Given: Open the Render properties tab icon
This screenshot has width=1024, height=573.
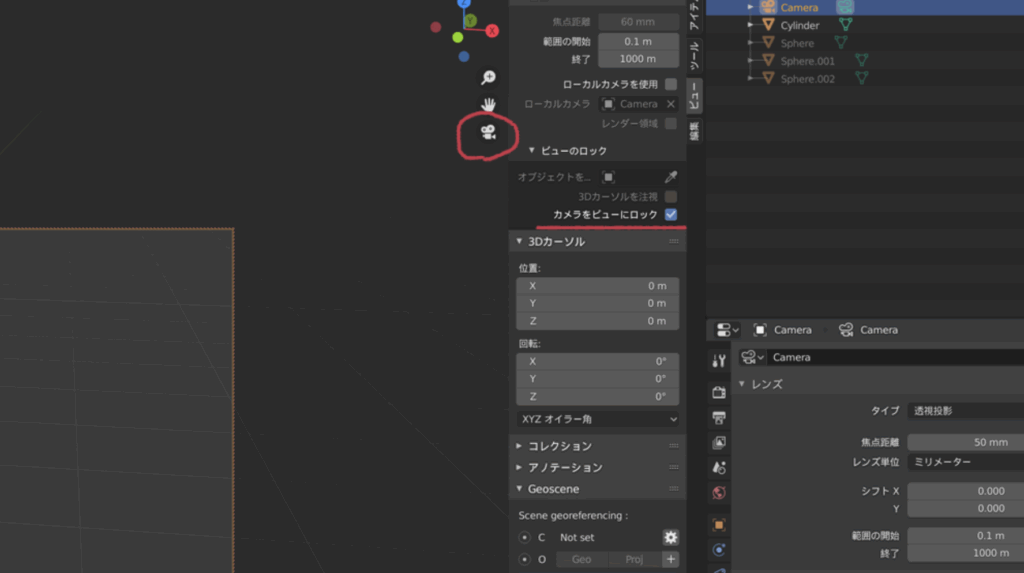Looking at the screenshot, I should [x=718, y=392].
